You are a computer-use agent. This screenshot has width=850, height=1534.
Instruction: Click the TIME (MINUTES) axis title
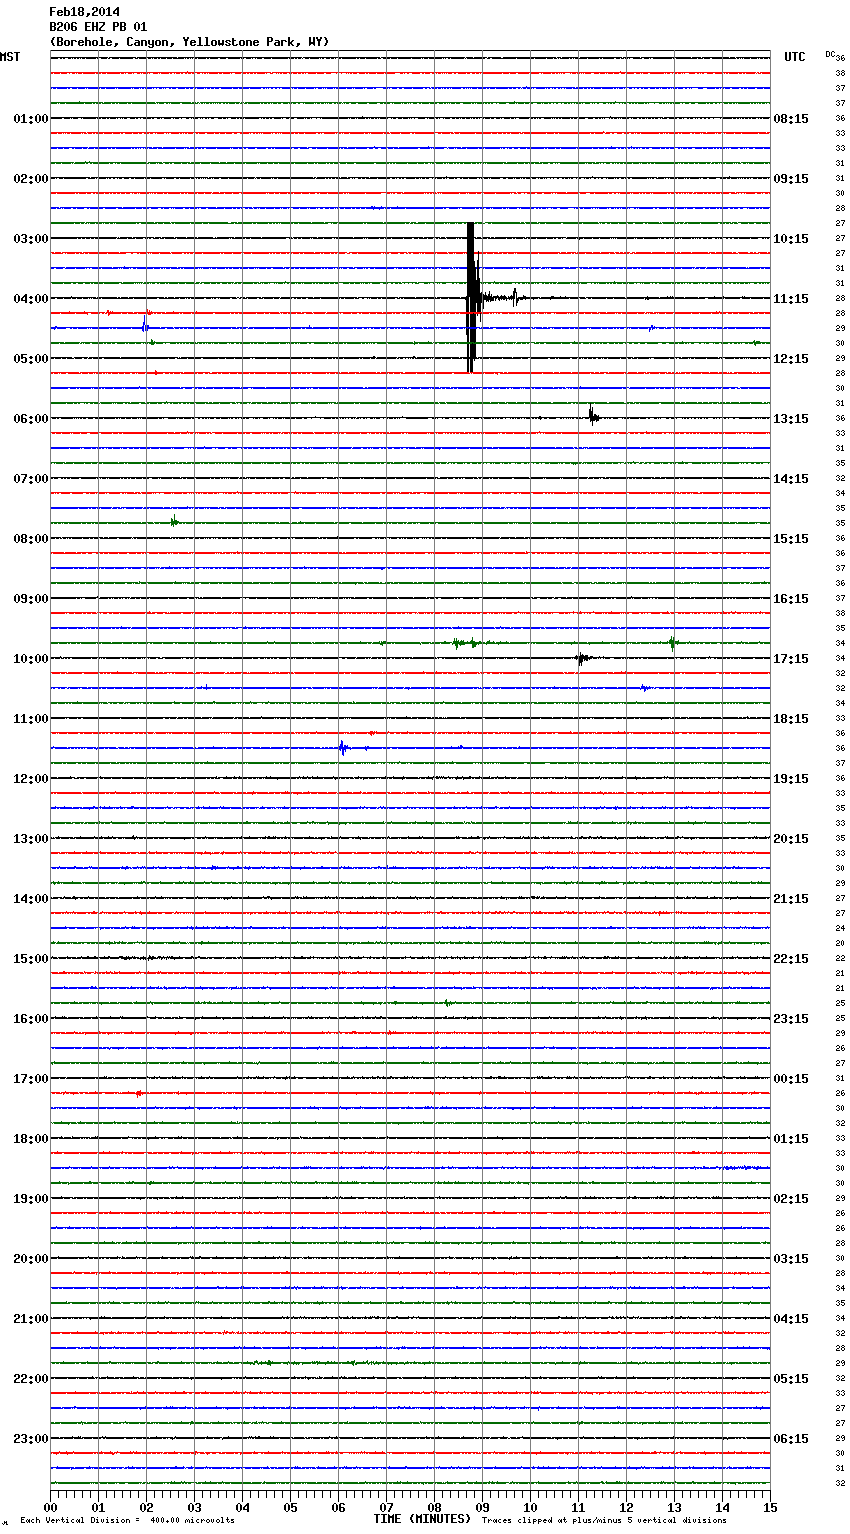click(x=422, y=1519)
